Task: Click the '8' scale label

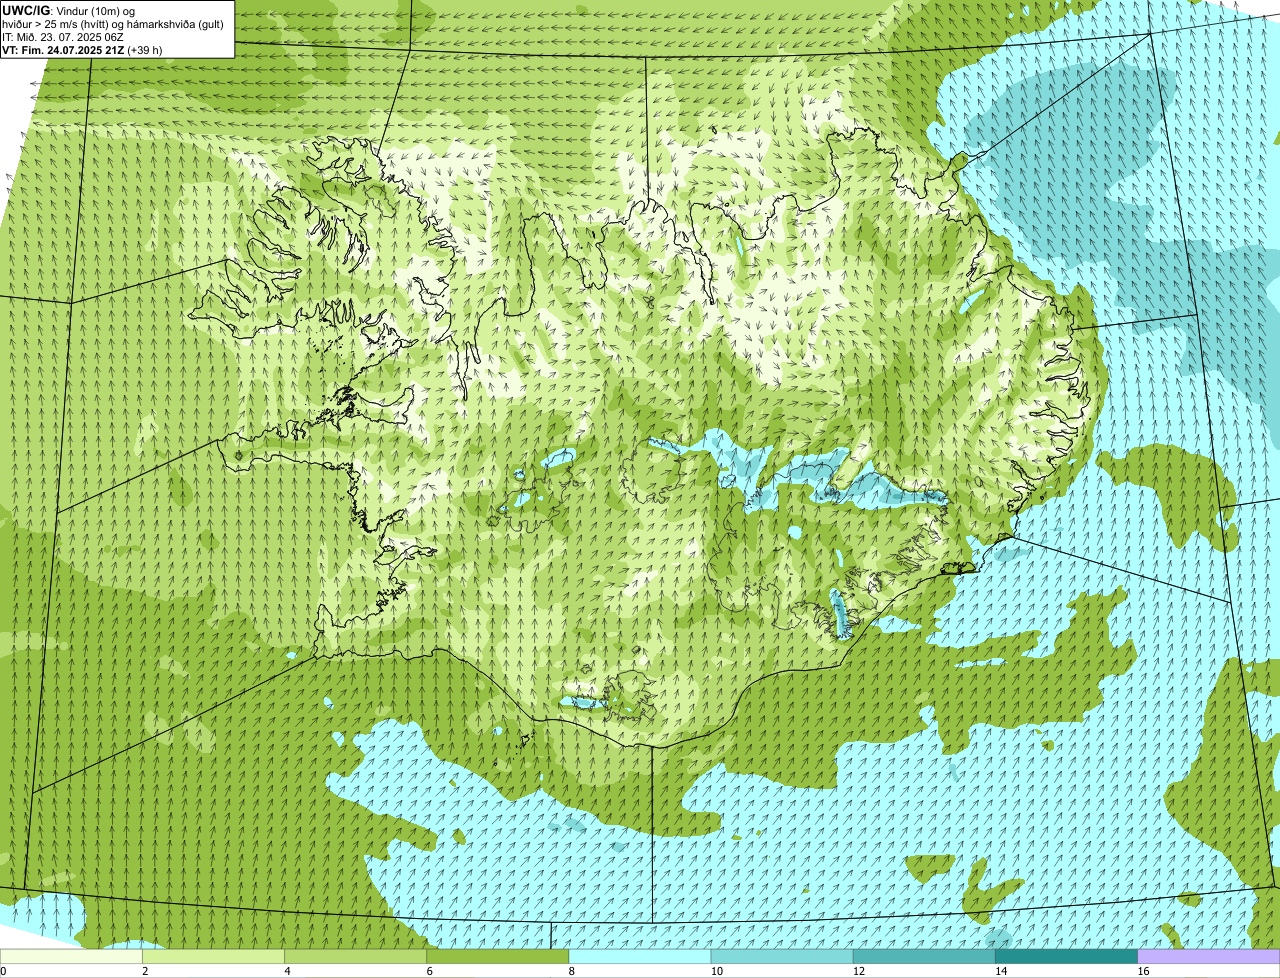Action: pos(572,971)
